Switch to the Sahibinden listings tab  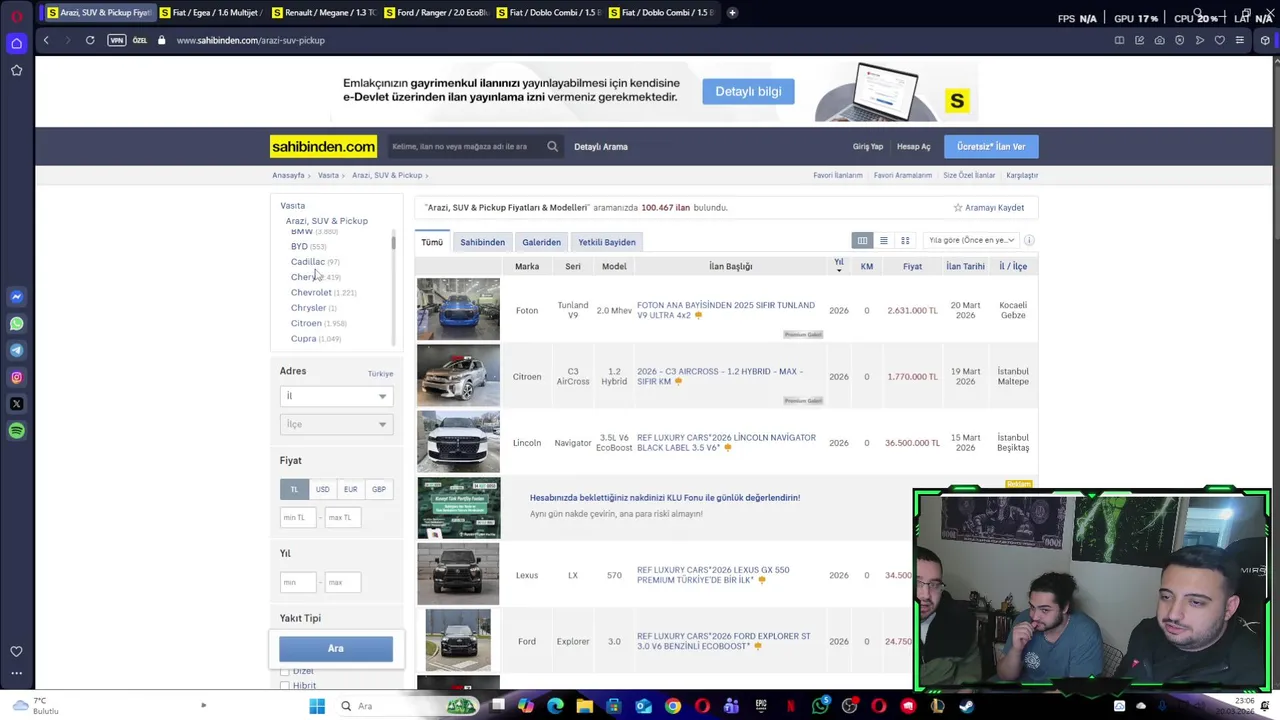click(x=482, y=242)
